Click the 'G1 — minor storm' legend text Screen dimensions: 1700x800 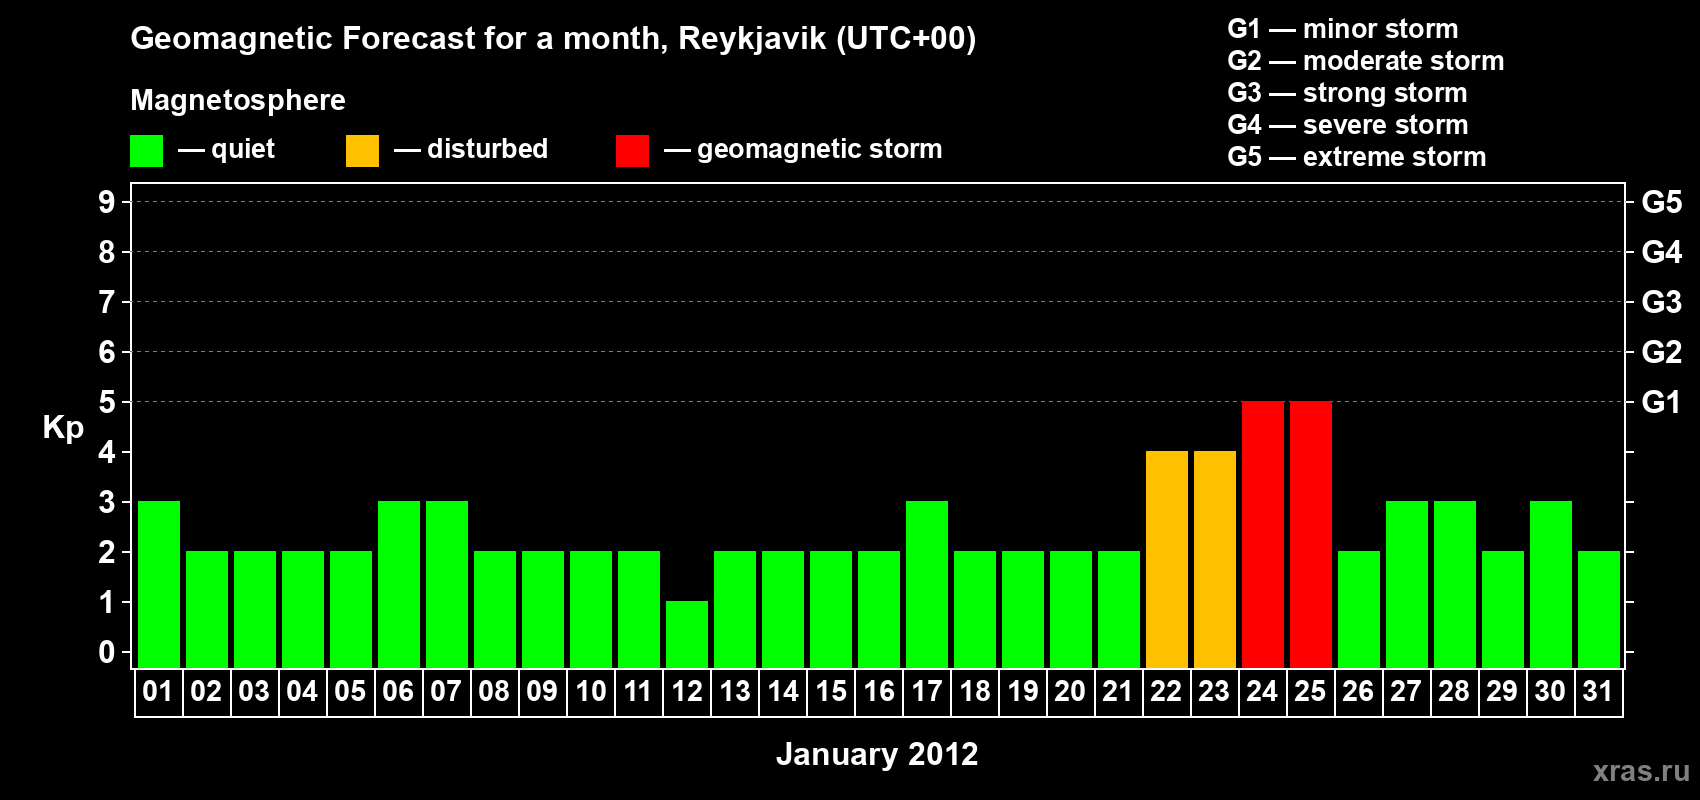pos(1343,29)
